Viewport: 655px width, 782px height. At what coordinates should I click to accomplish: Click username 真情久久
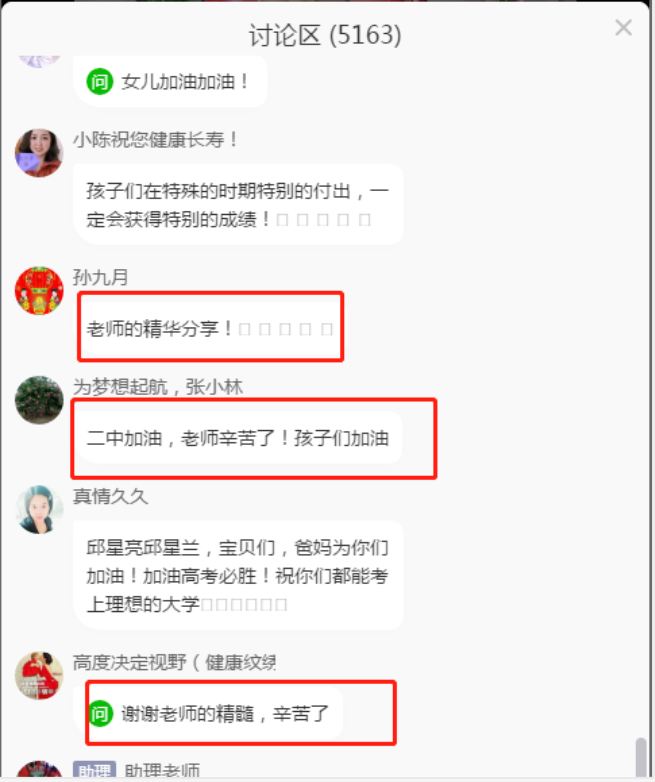[x=110, y=496]
